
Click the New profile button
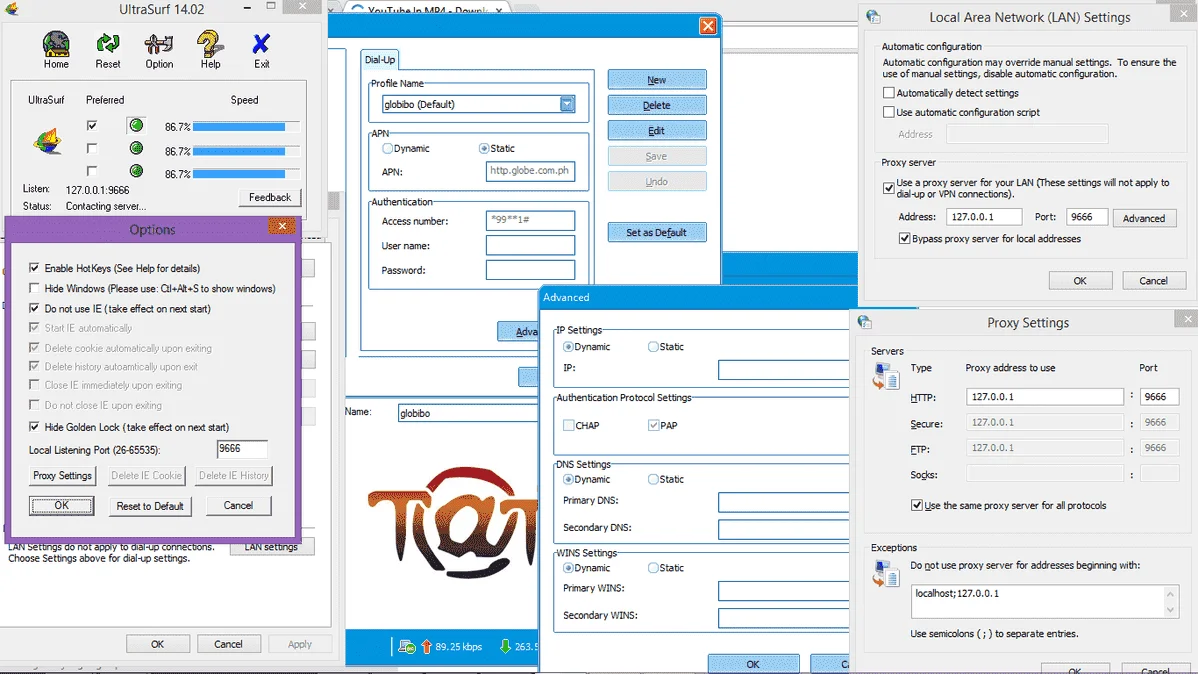pyautogui.click(x=656, y=79)
